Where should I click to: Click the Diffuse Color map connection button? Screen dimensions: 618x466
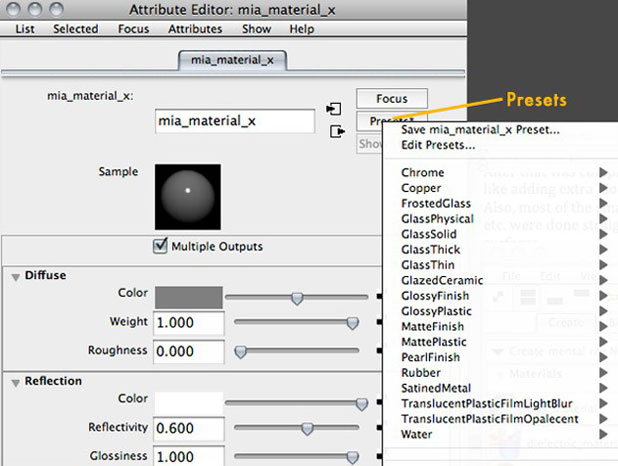pos(379,296)
